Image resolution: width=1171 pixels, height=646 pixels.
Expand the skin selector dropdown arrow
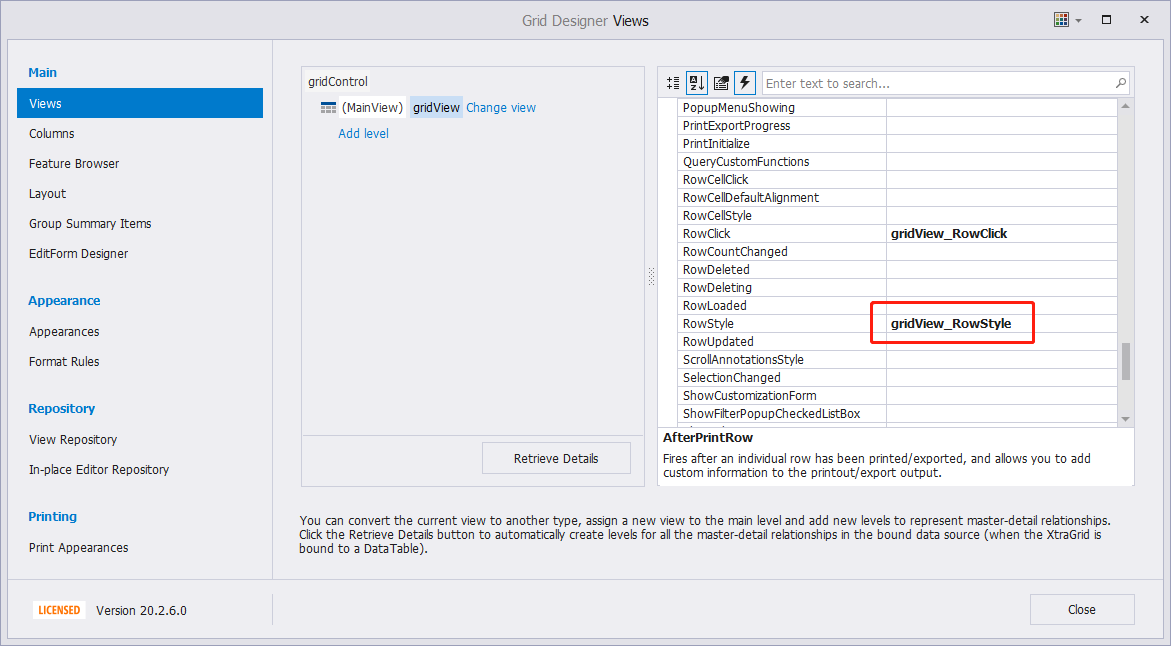[1079, 21]
